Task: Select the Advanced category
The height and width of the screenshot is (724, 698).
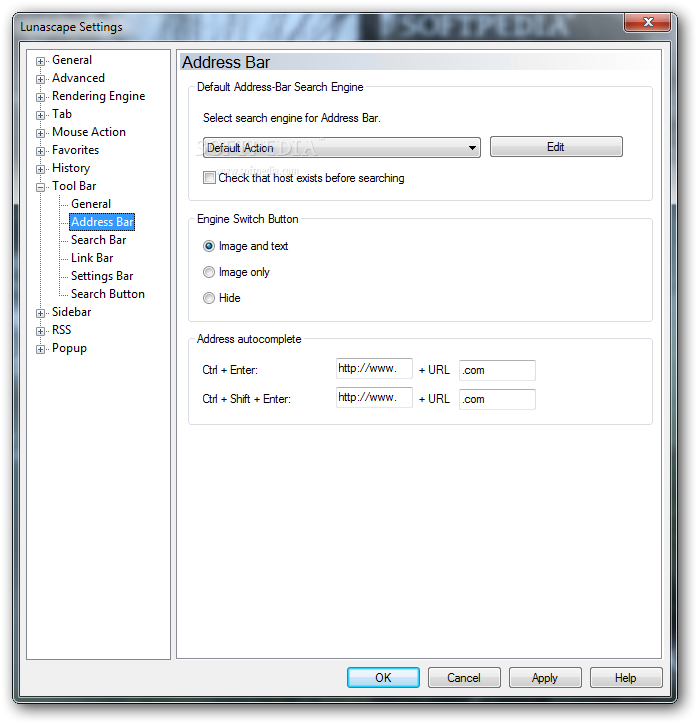Action: click(x=78, y=78)
